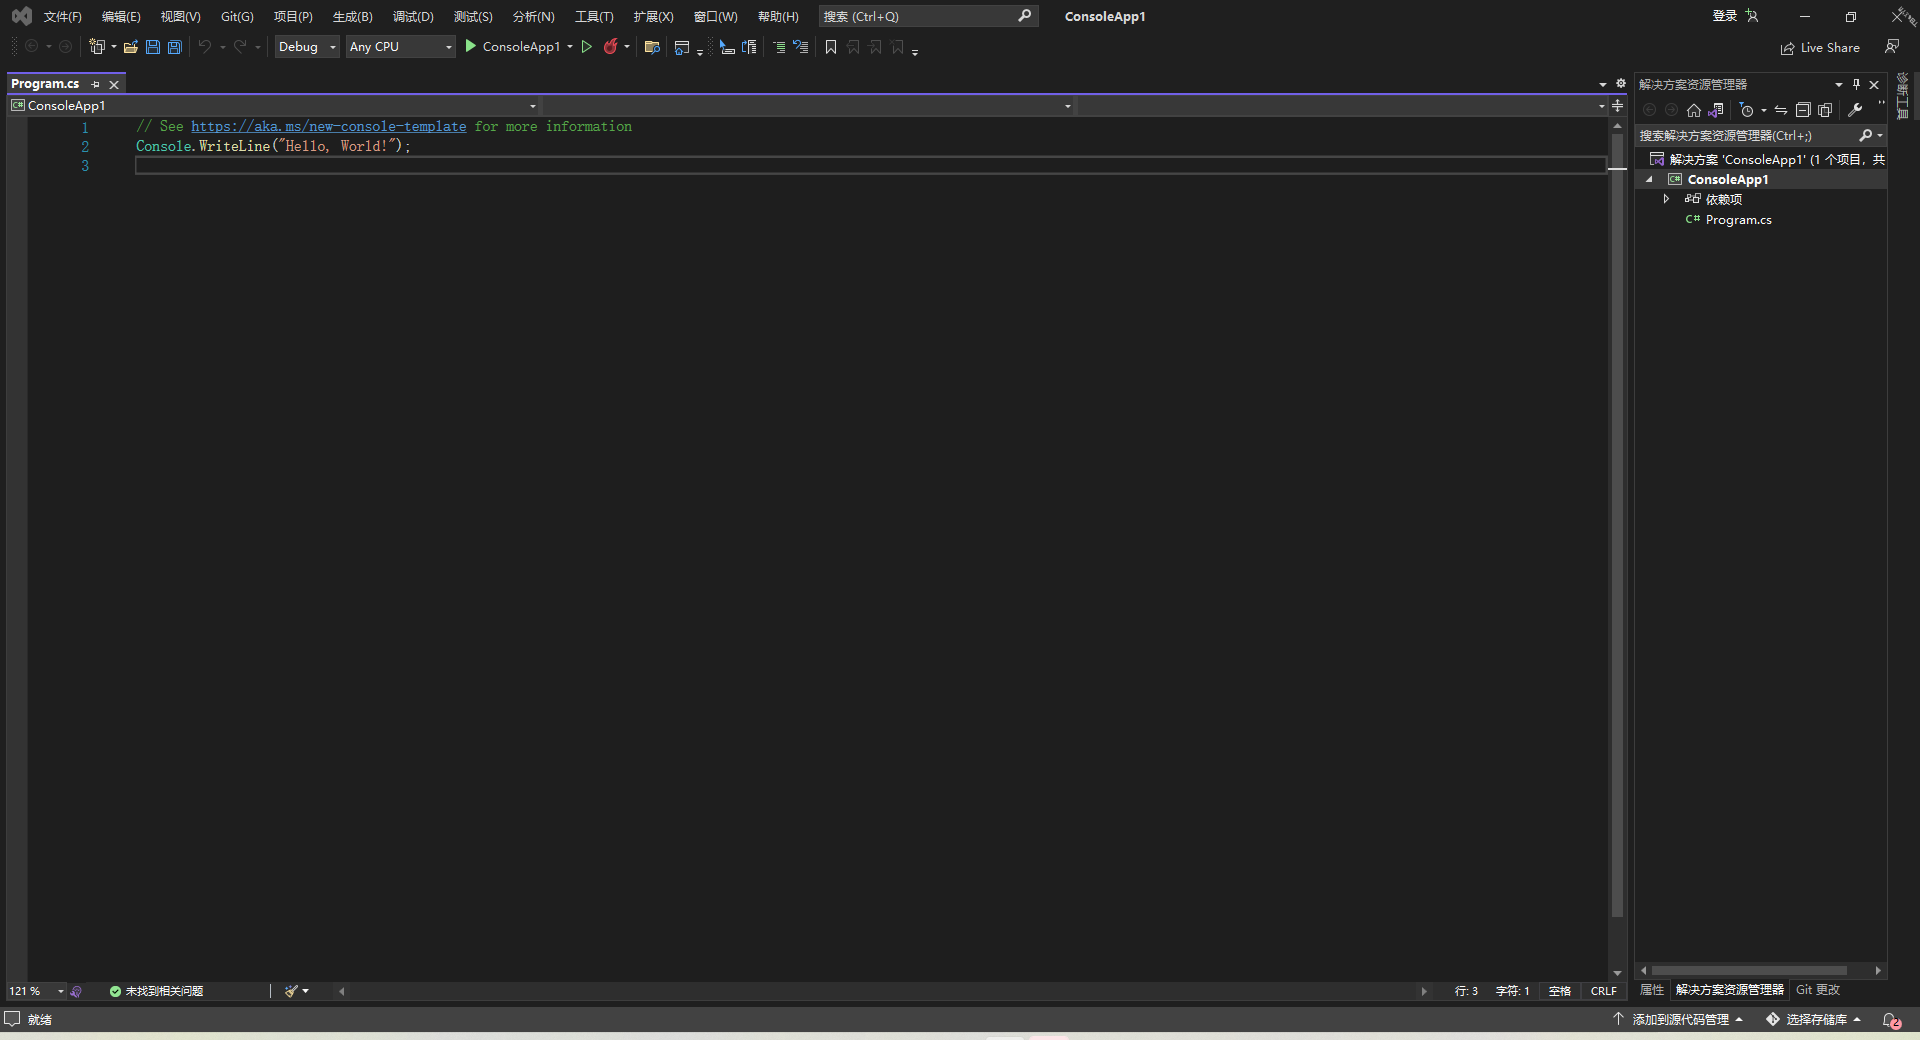Open the 帮助(H) menu

(778, 16)
